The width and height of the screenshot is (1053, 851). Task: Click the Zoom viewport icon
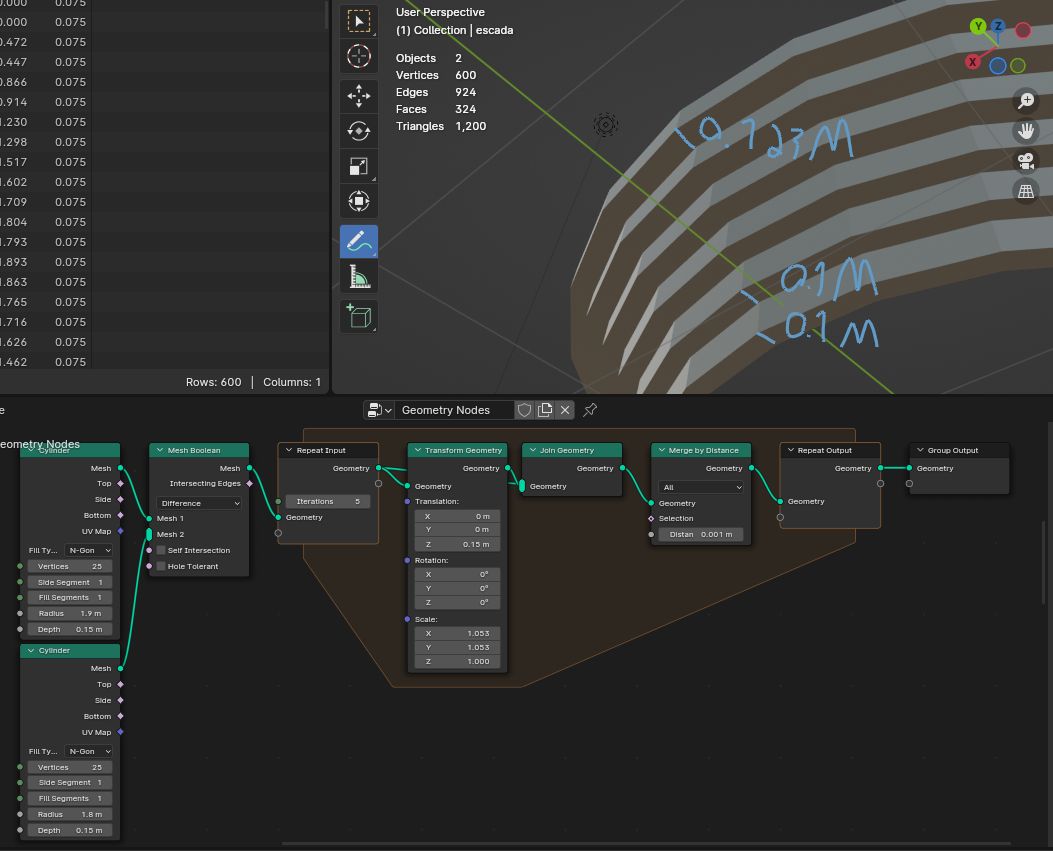[x=1025, y=101]
